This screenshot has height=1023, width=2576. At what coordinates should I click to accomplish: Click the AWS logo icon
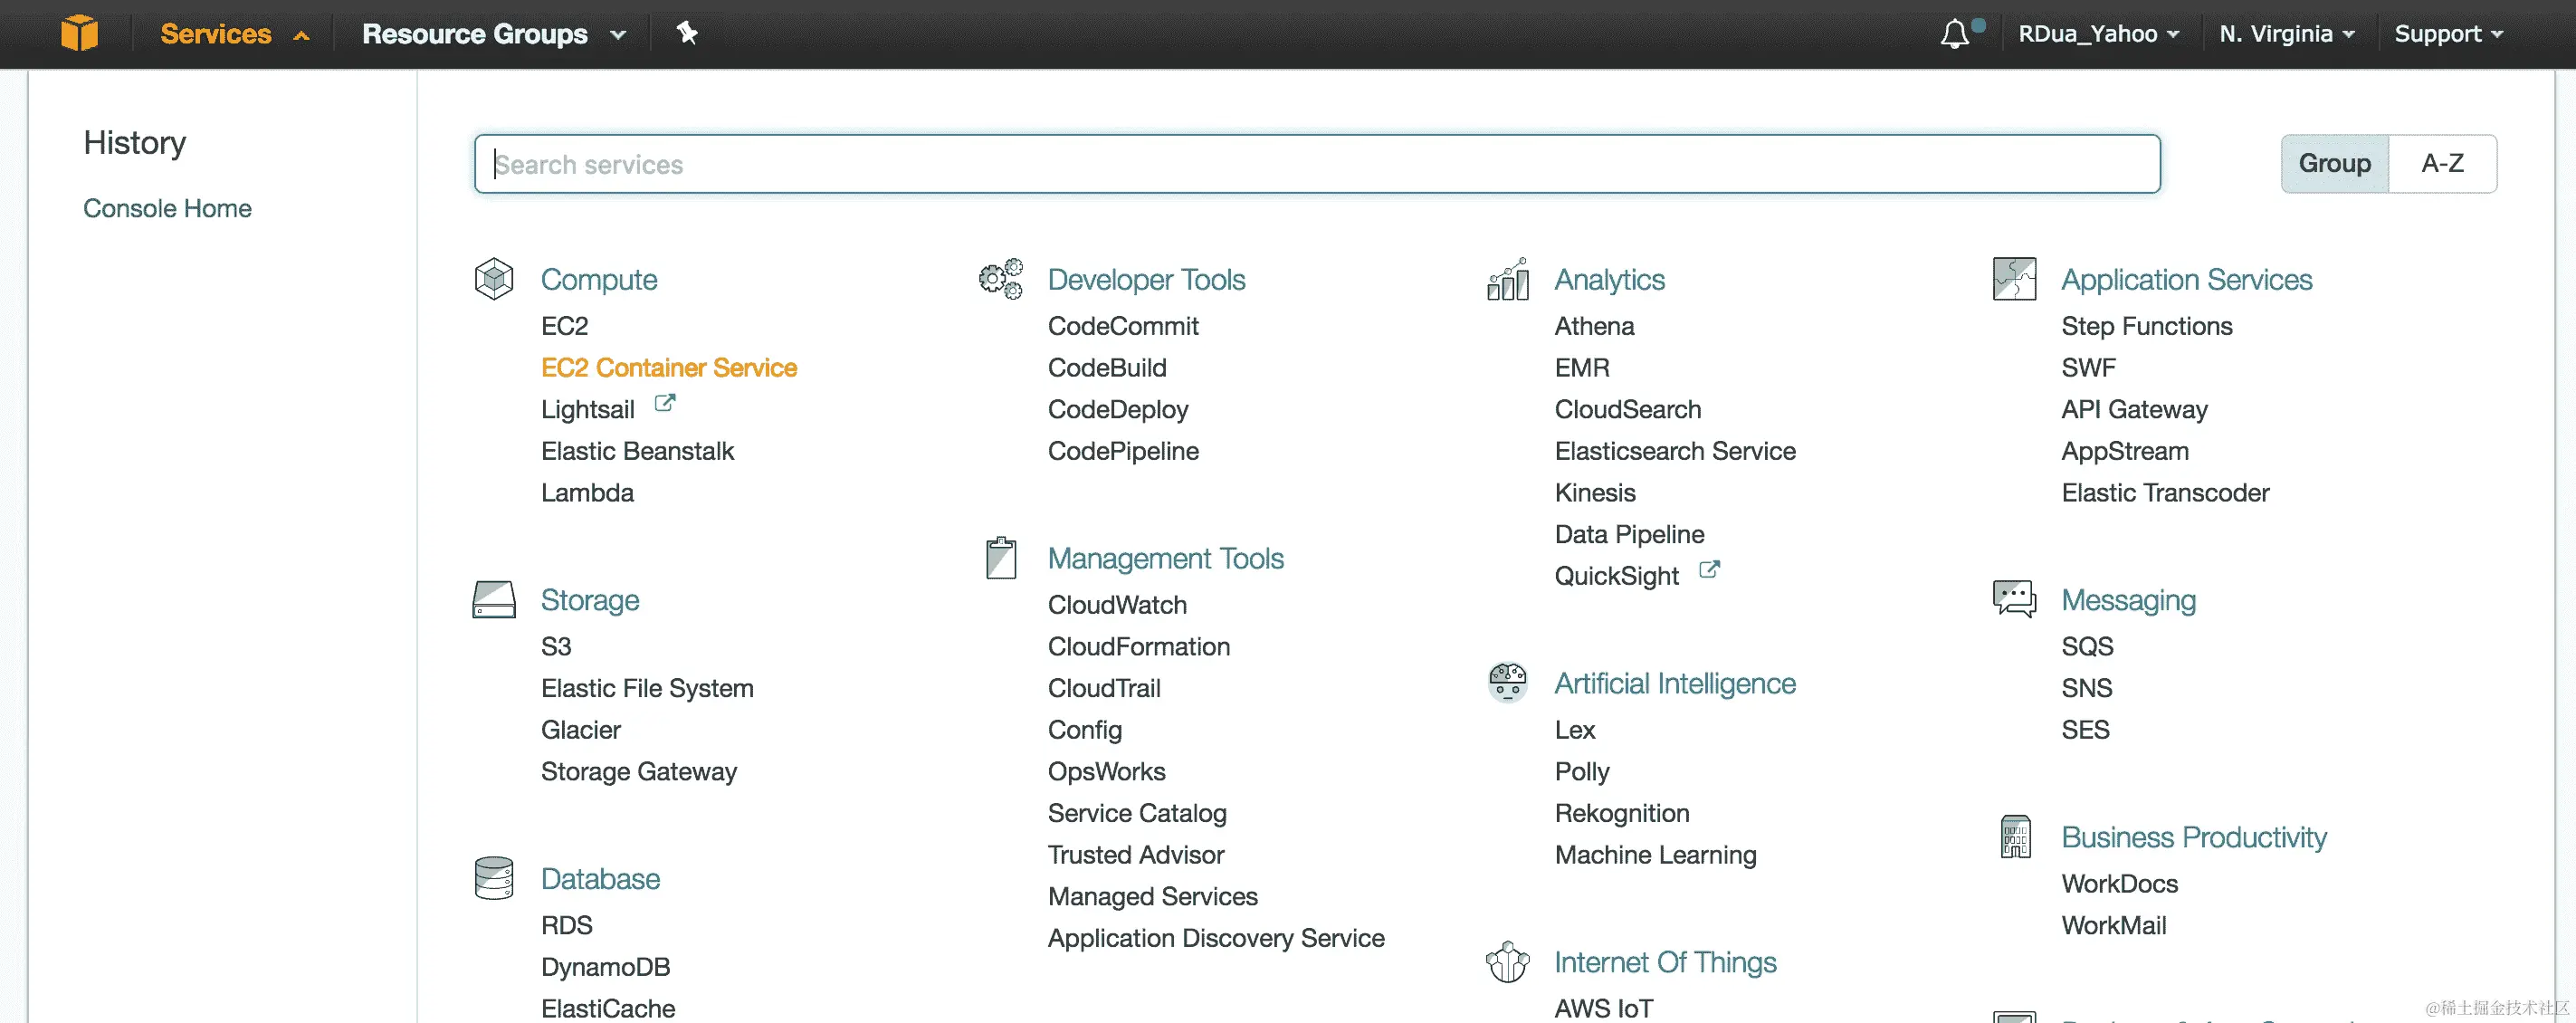pyautogui.click(x=80, y=33)
